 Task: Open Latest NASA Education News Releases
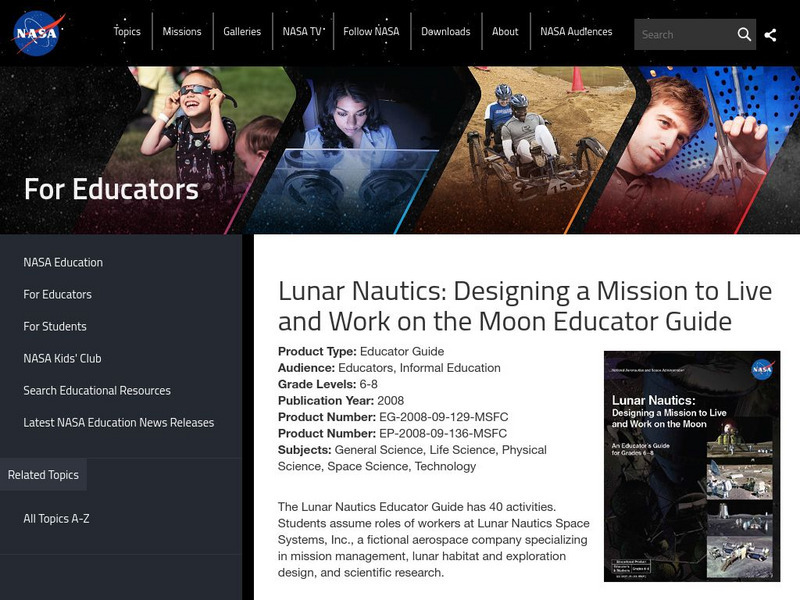[x=118, y=422]
